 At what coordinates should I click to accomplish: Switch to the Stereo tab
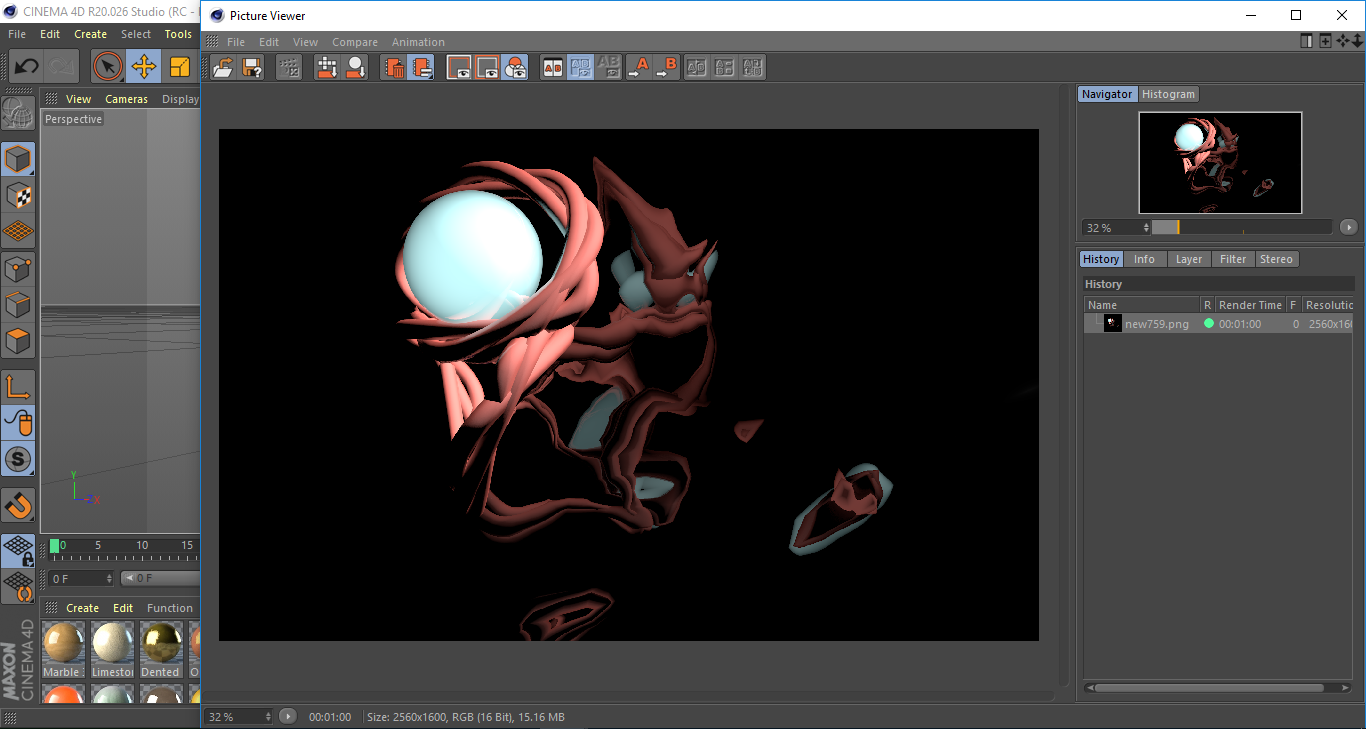(x=1276, y=259)
